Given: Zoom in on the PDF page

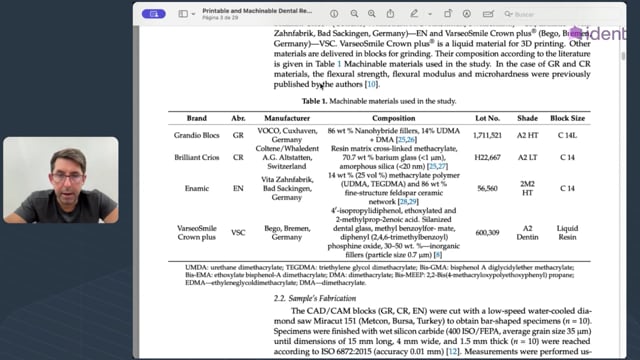Looking at the screenshot, I should click(x=371, y=14).
